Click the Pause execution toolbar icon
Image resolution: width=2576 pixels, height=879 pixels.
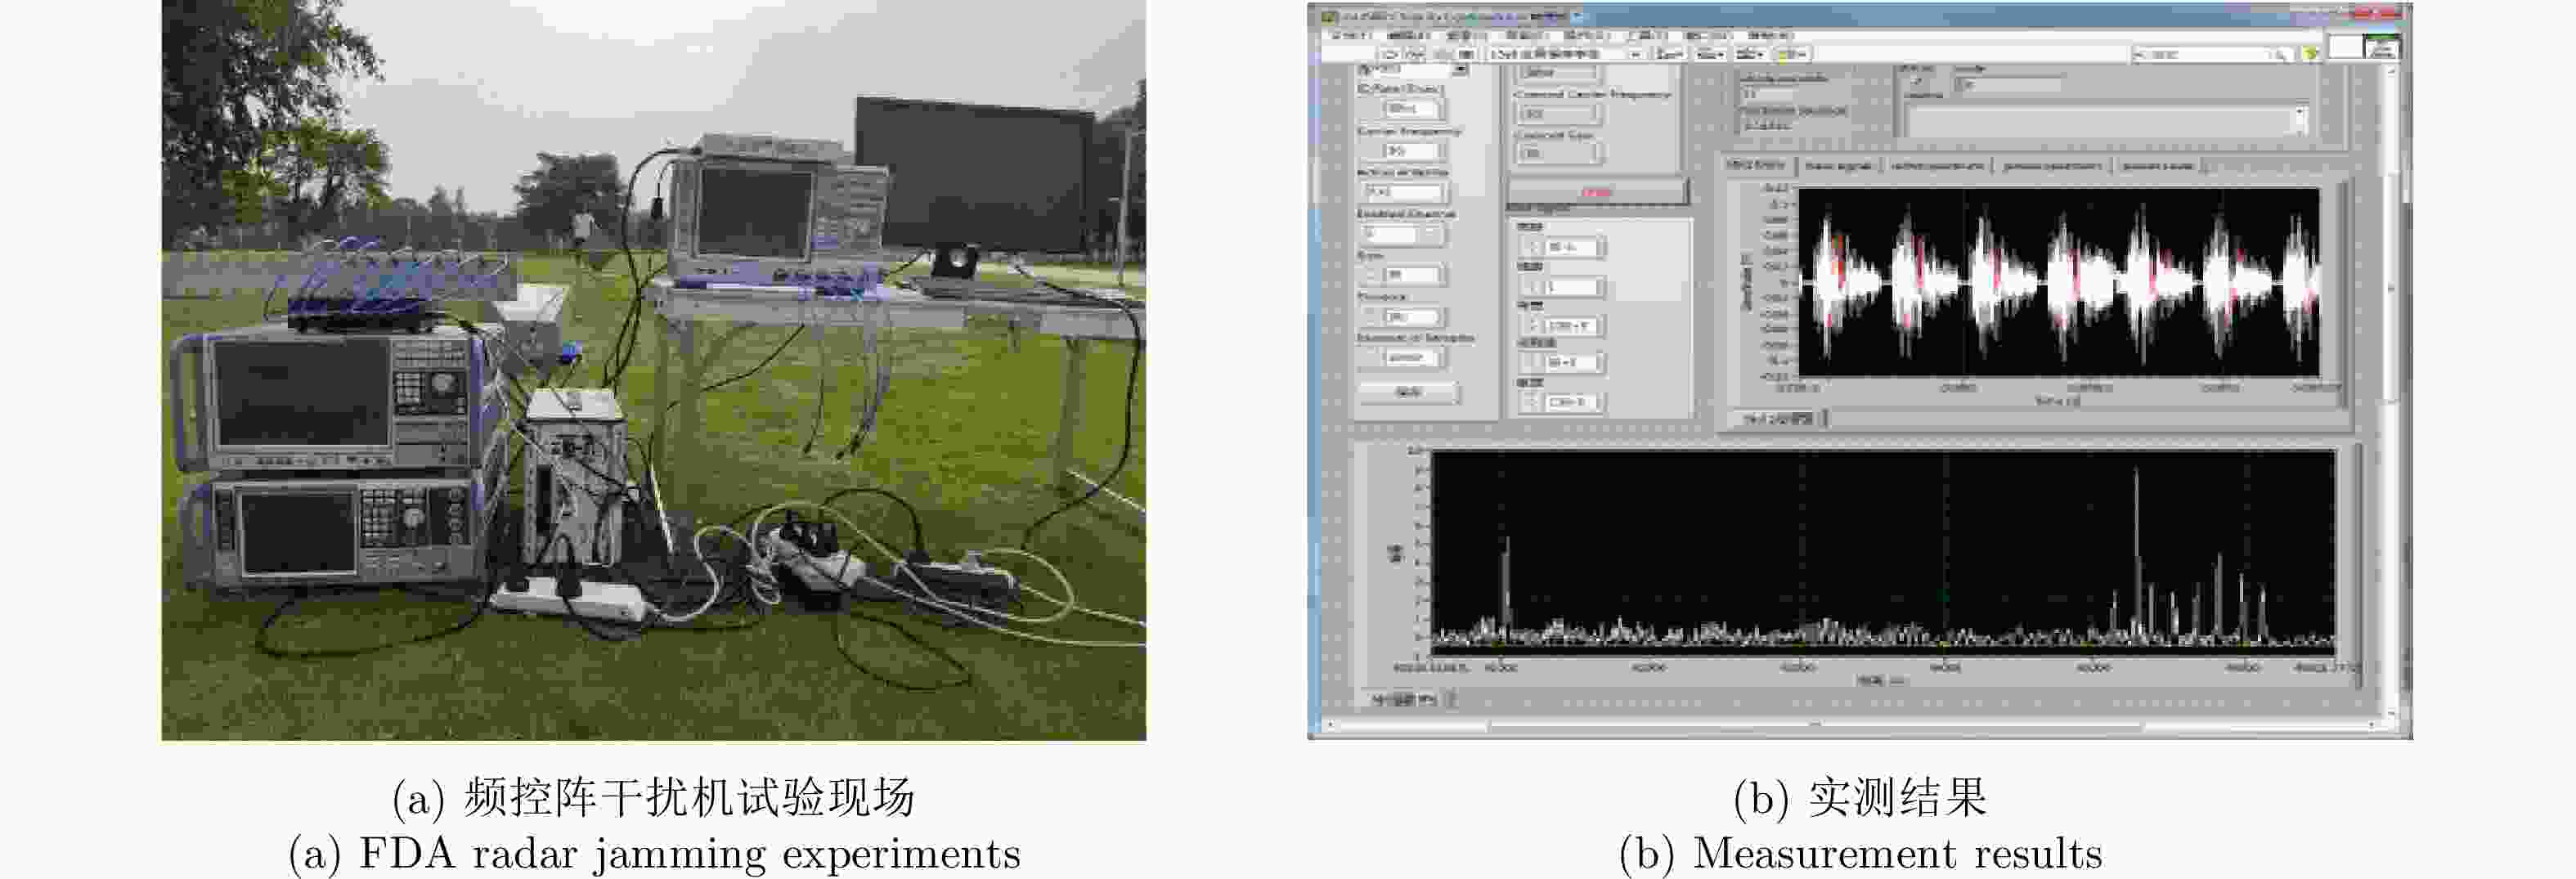click(1466, 54)
